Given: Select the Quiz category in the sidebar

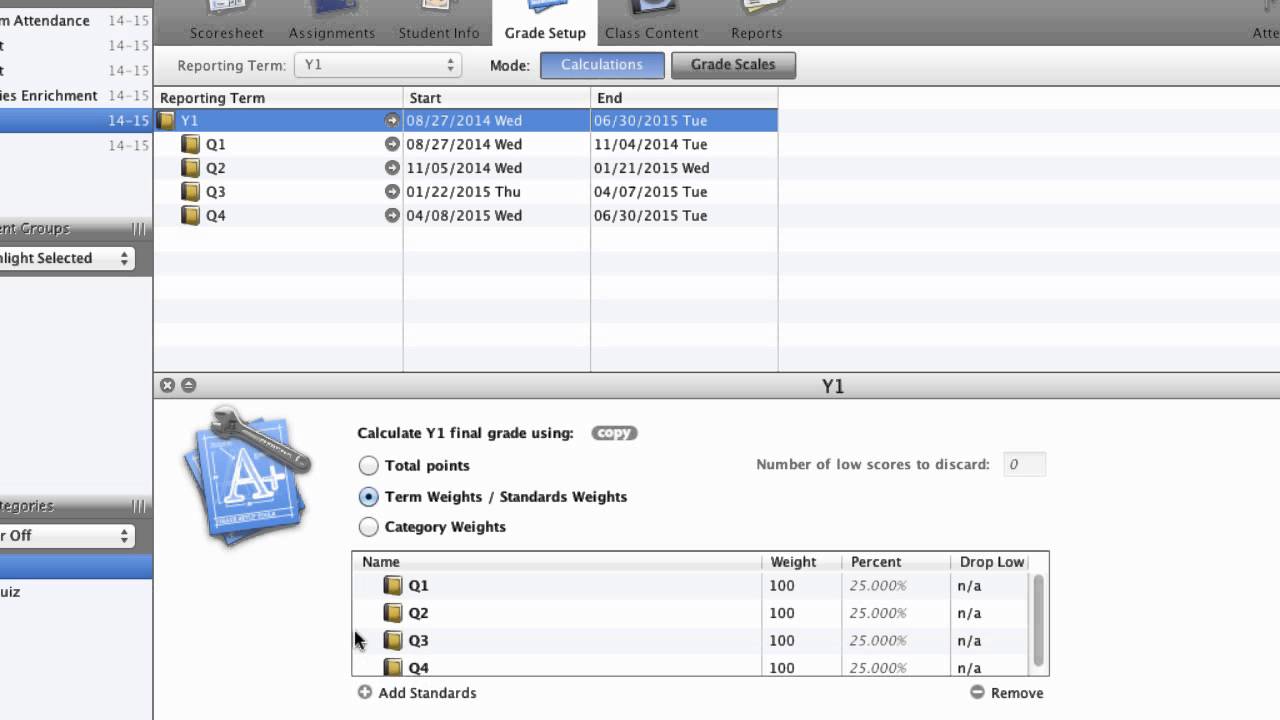Looking at the screenshot, I should [76, 592].
